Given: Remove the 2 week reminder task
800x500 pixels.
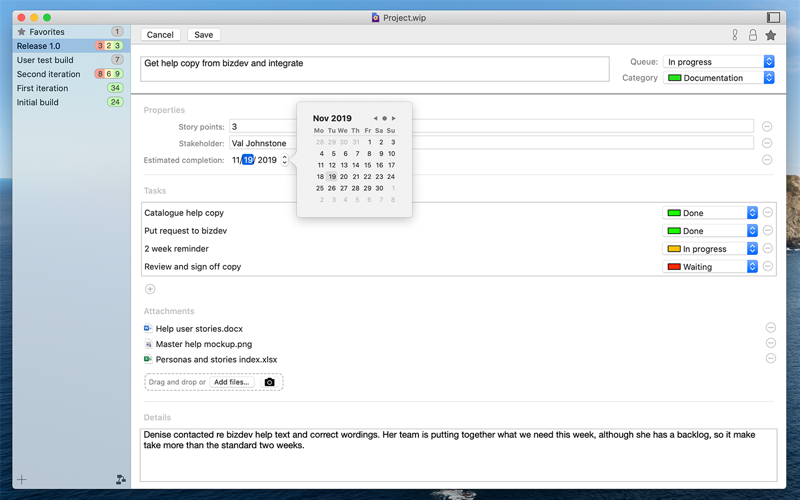Looking at the screenshot, I should coord(767,248).
